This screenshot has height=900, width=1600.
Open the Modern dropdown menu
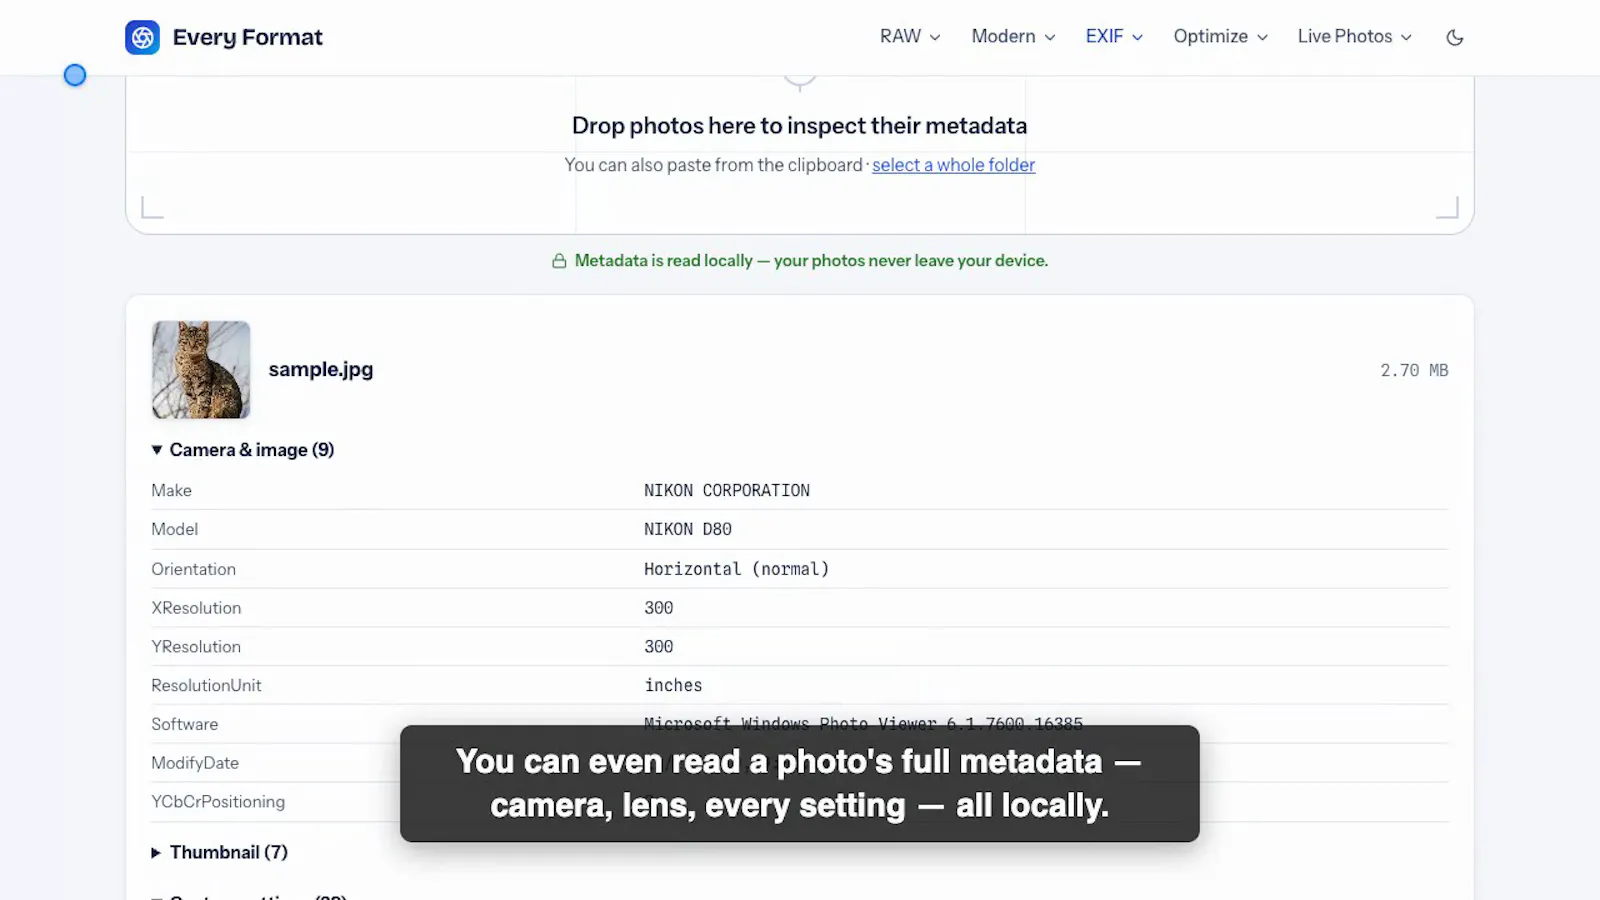point(1013,36)
